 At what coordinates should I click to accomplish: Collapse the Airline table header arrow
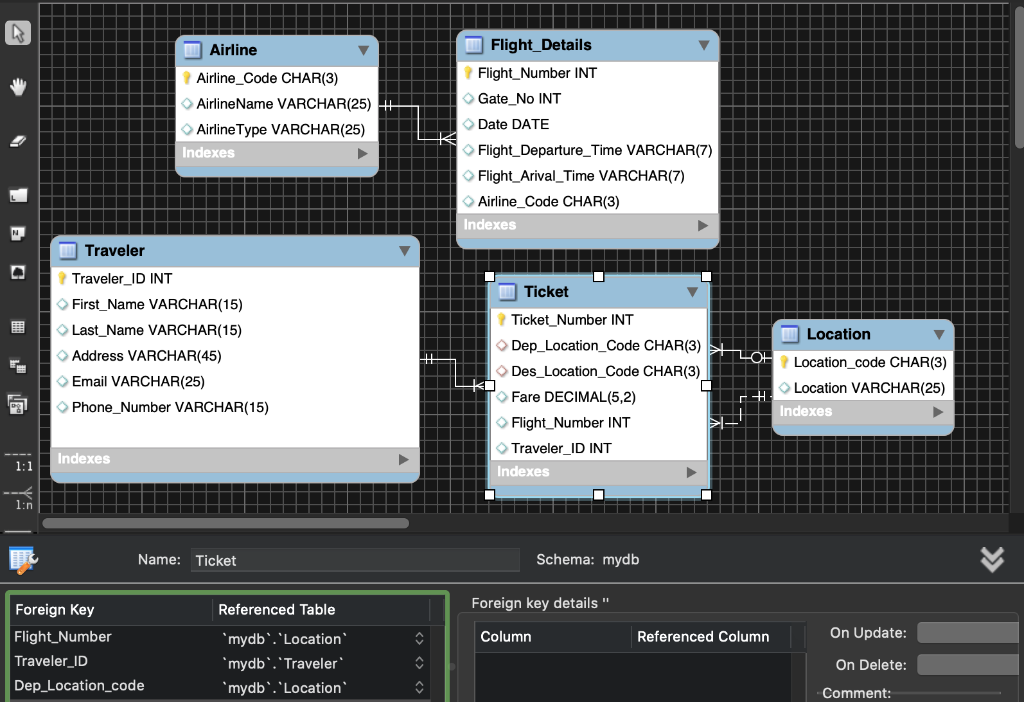pos(364,50)
